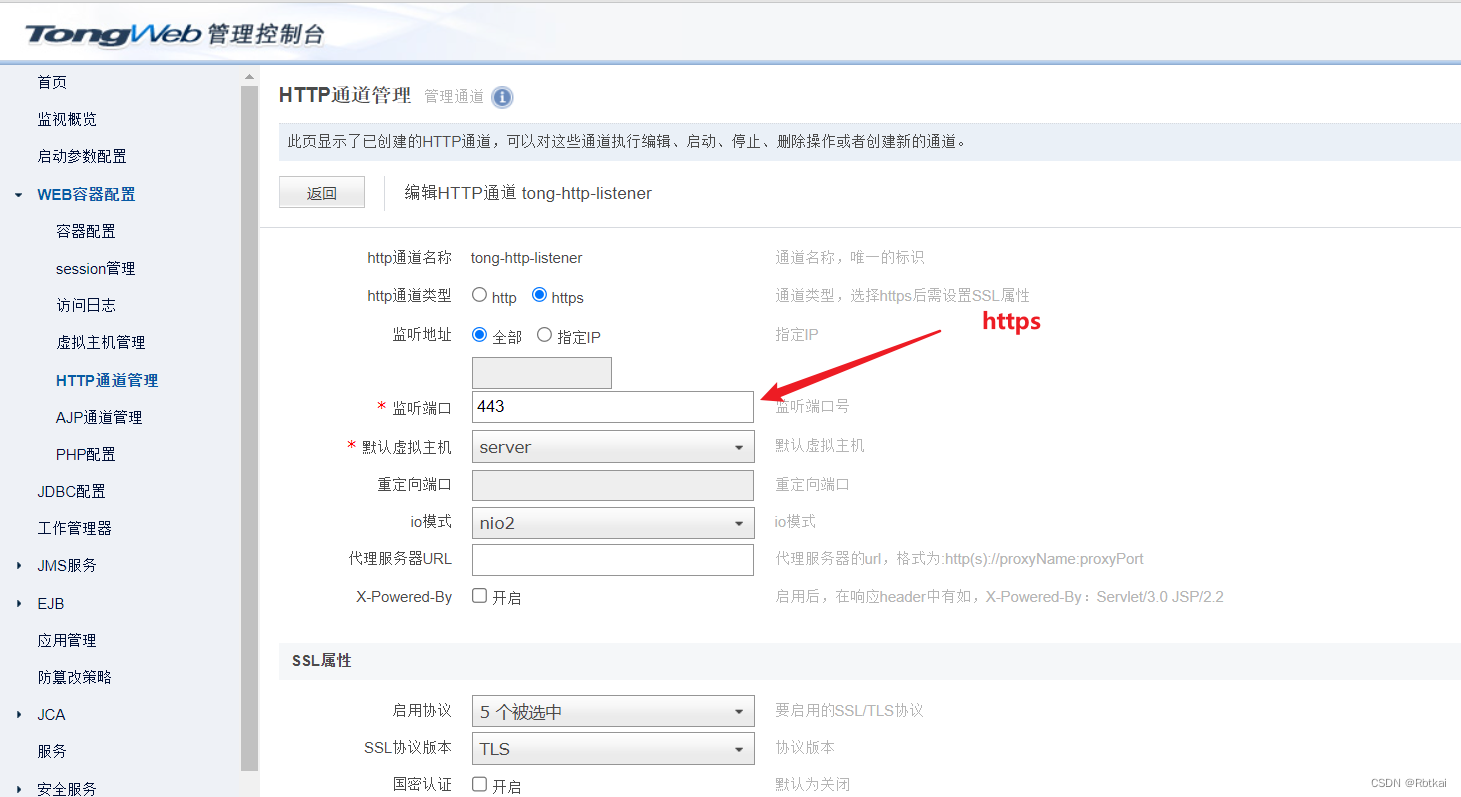Open the 启用协议 5 个被选中 dropdown
The image size is (1461, 797).
(x=613, y=712)
